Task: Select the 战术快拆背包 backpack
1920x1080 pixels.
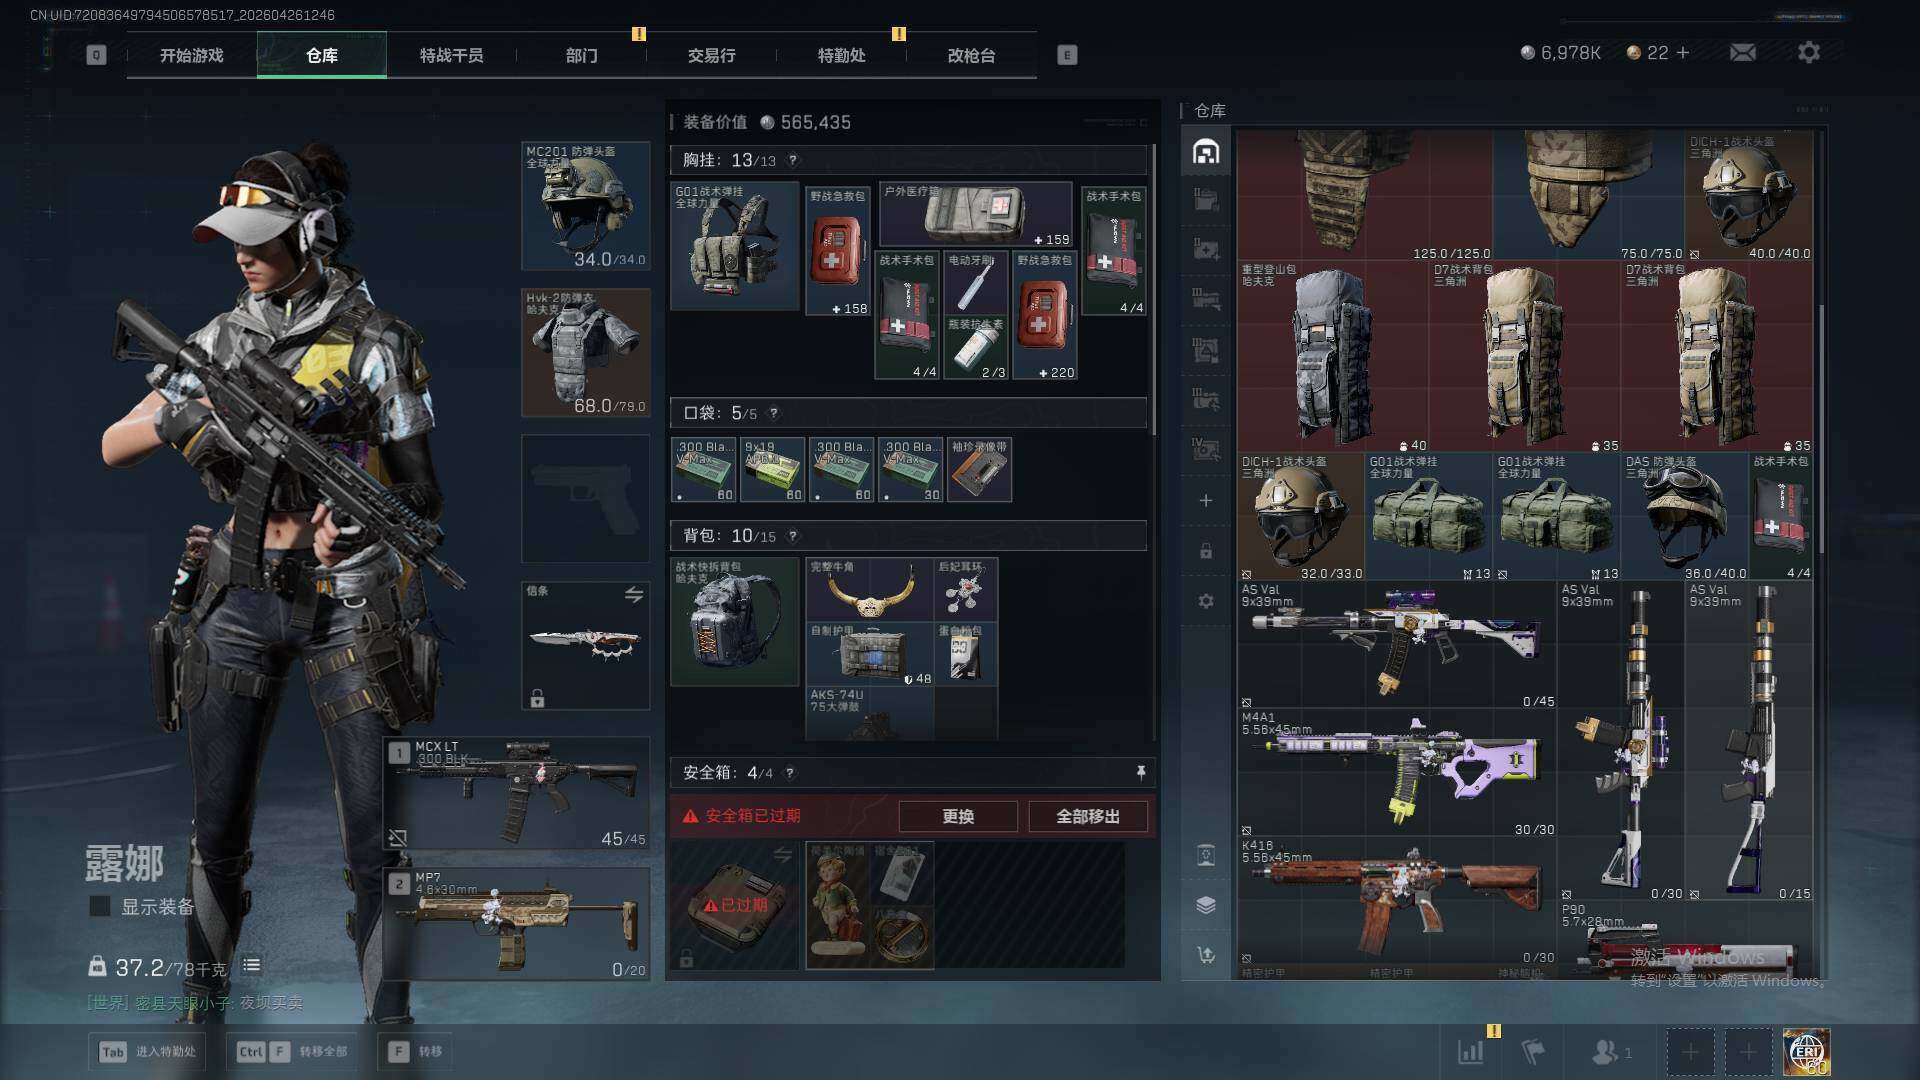Action: pyautogui.click(x=735, y=621)
